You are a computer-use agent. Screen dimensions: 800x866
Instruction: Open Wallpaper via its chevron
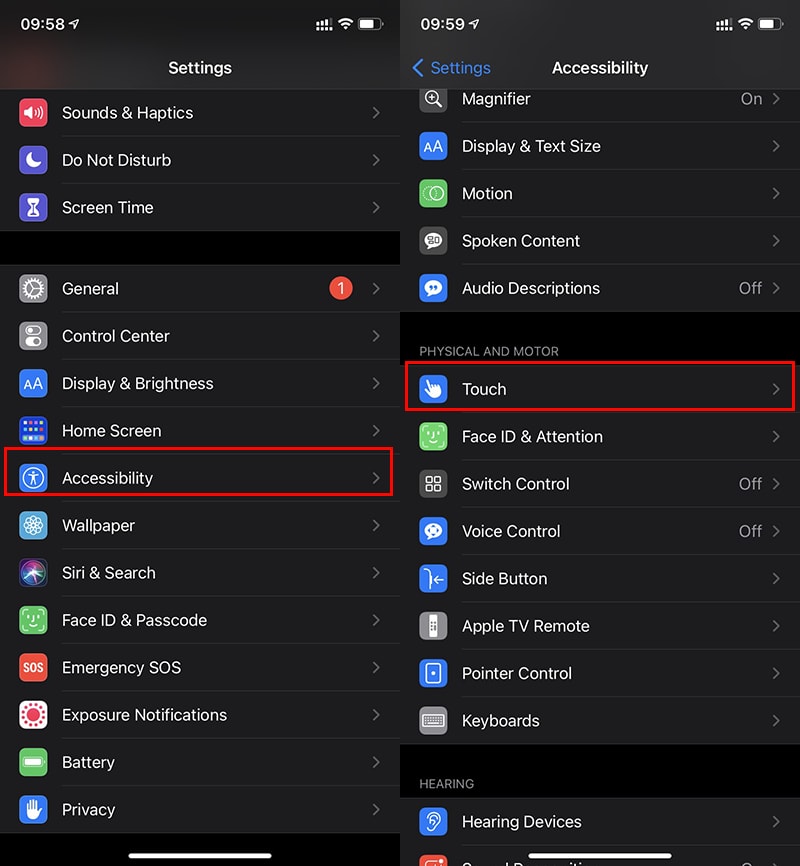click(x=376, y=525)
